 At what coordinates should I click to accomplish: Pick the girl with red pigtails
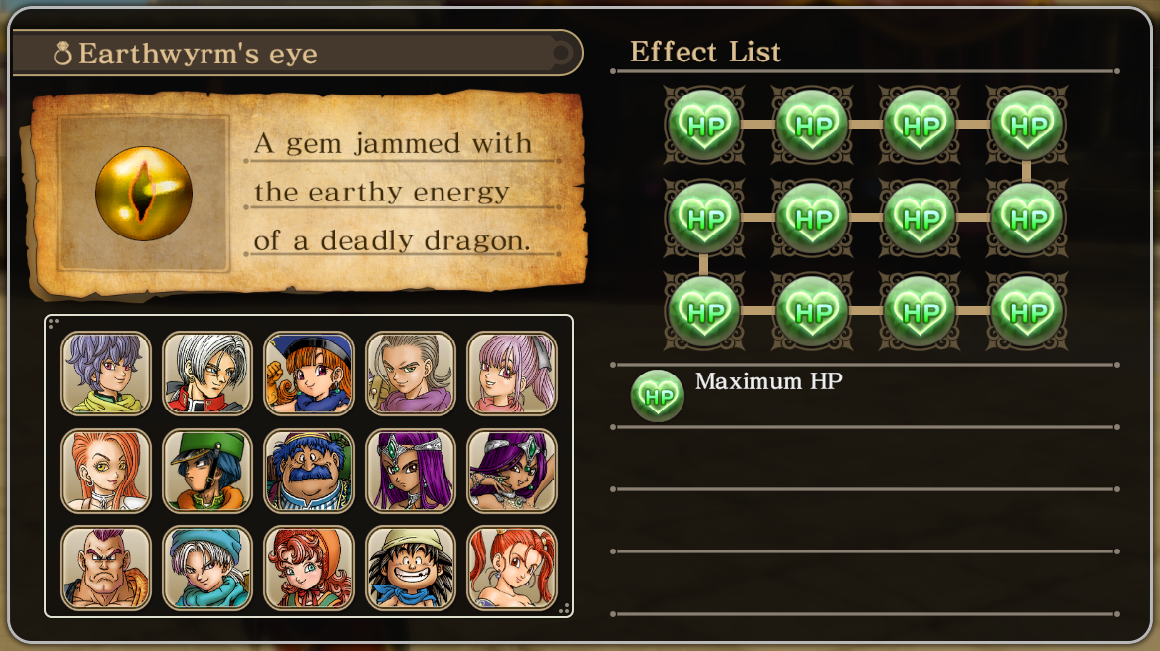point(511,567)
